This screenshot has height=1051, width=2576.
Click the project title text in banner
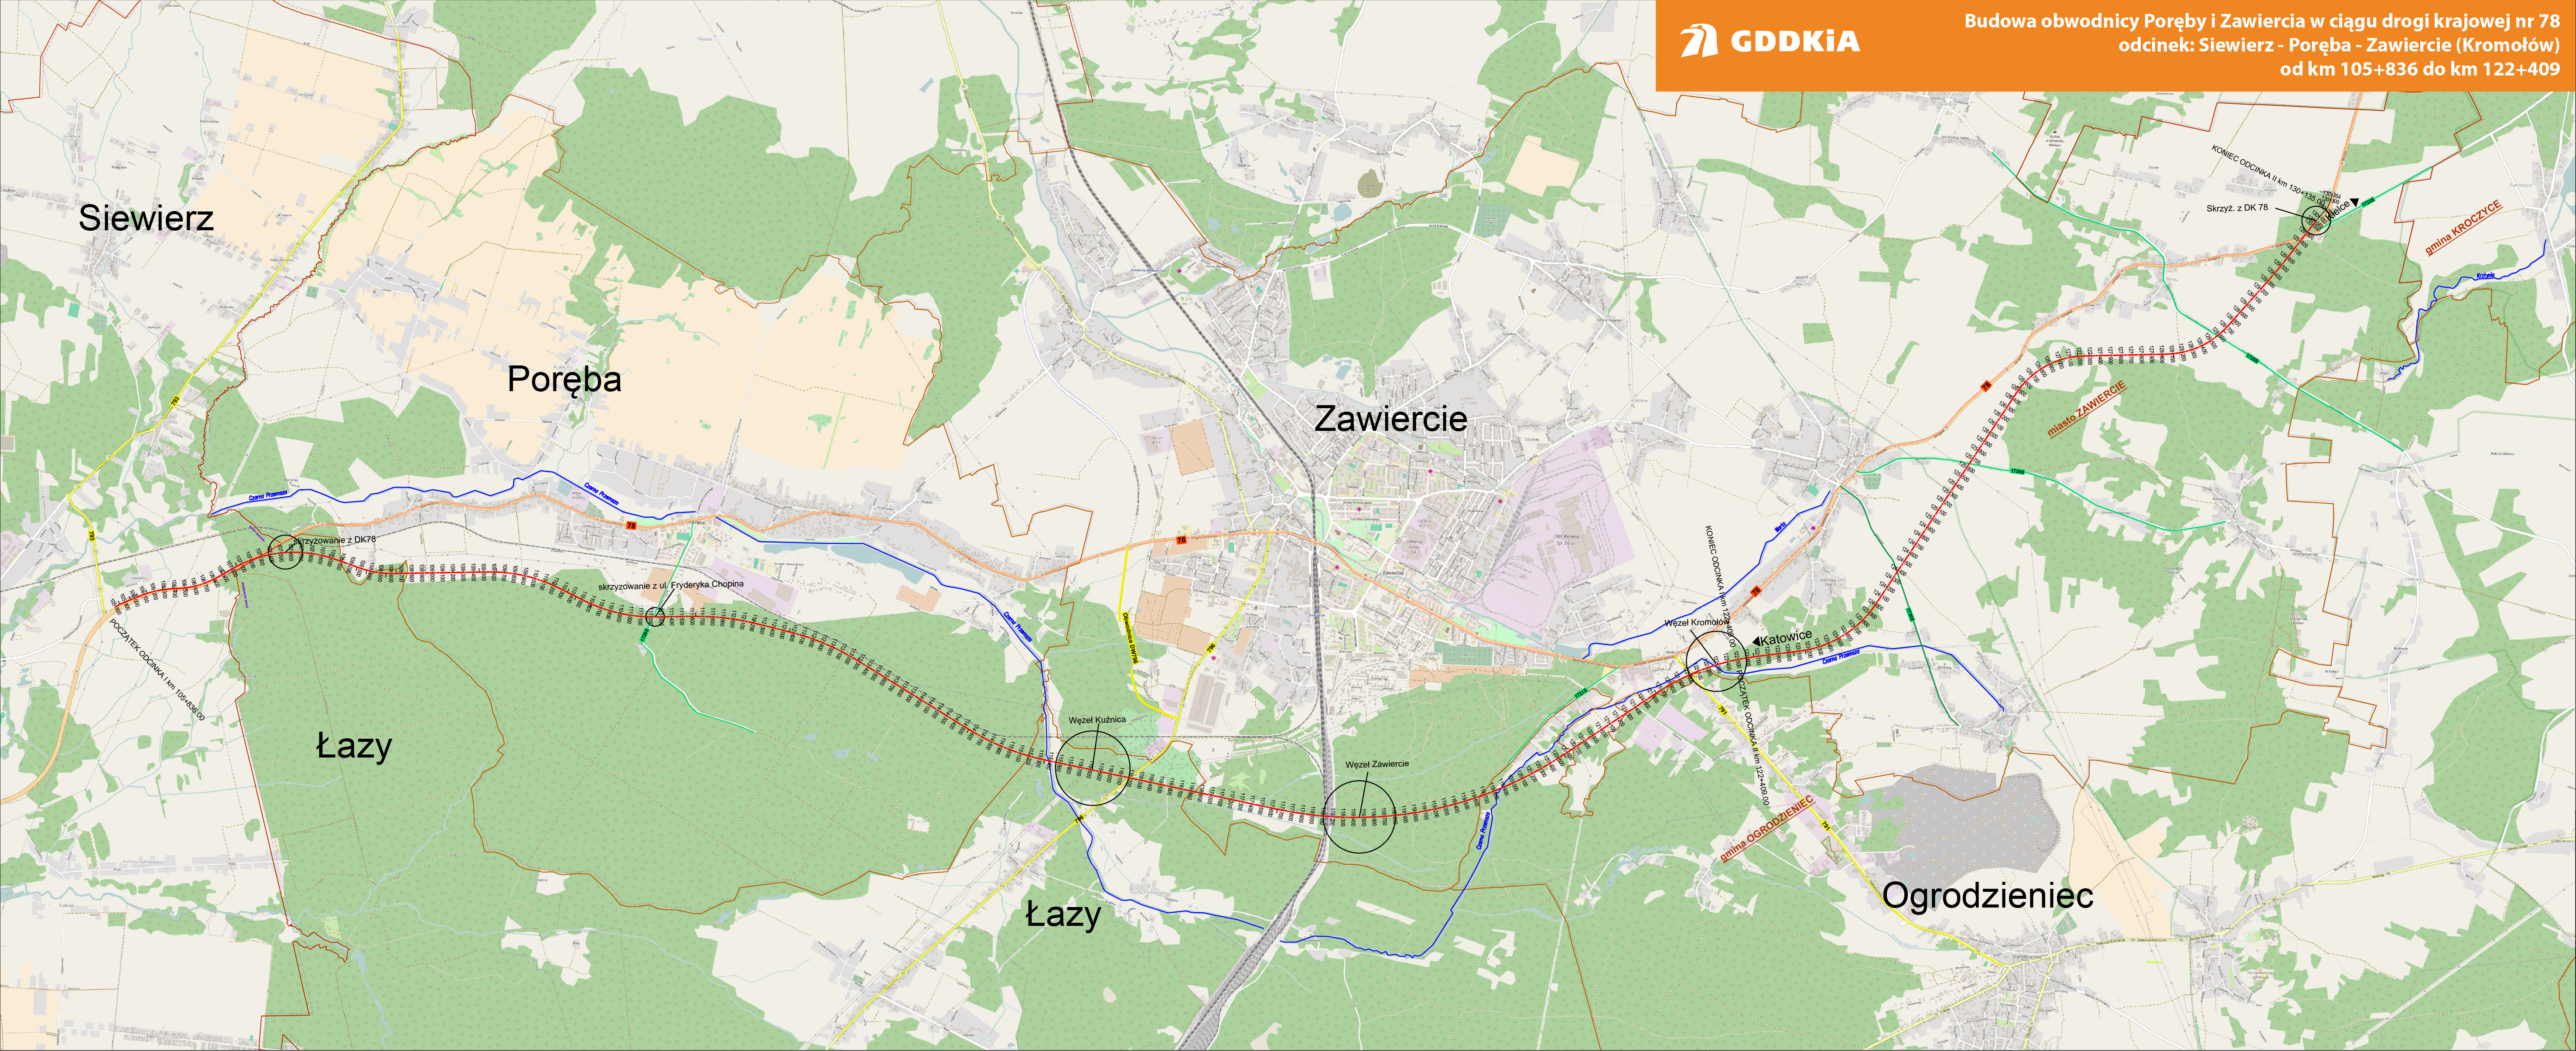(2261, 45)
